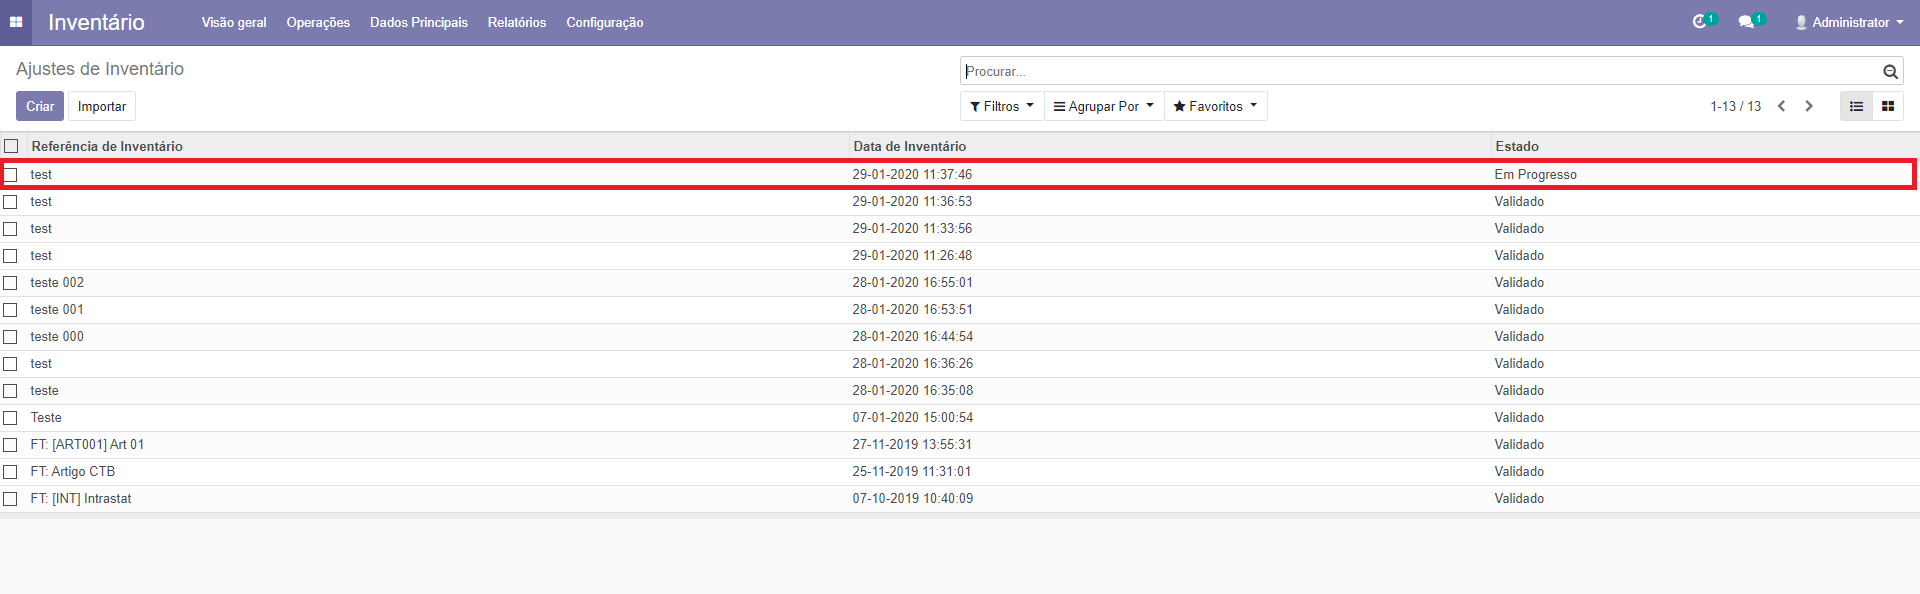Click the search magnifier icon
The width and height of the screenshot is (1920, 594).
coord(1890,72)
